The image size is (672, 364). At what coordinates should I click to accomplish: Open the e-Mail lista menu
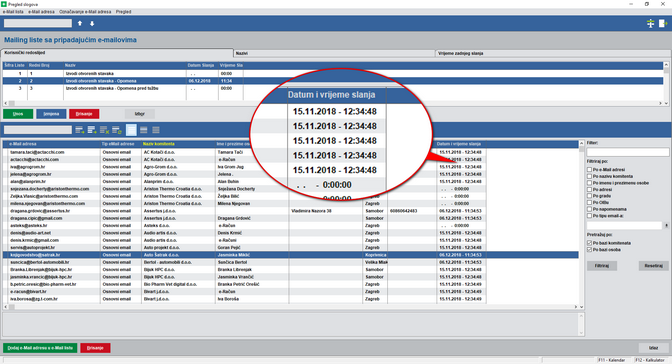click(x=13, y=12)
